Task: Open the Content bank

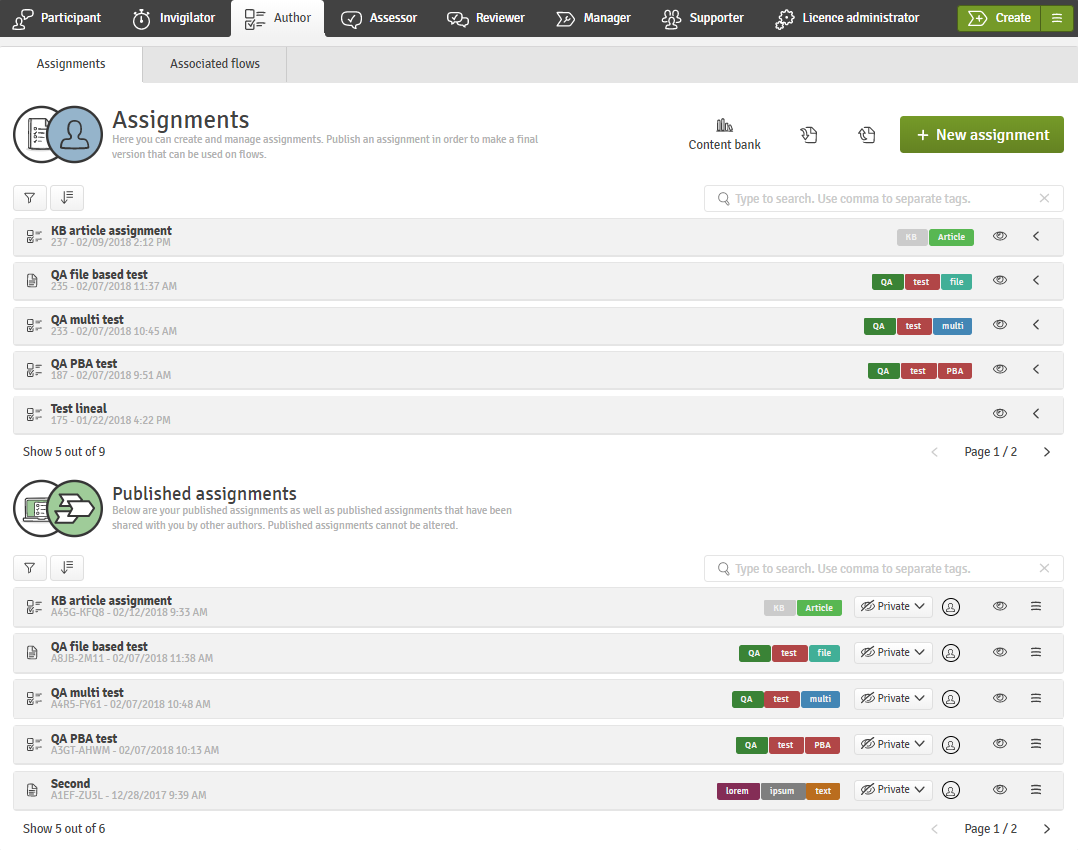Action: pyautogui.click(x=724, y=135)
